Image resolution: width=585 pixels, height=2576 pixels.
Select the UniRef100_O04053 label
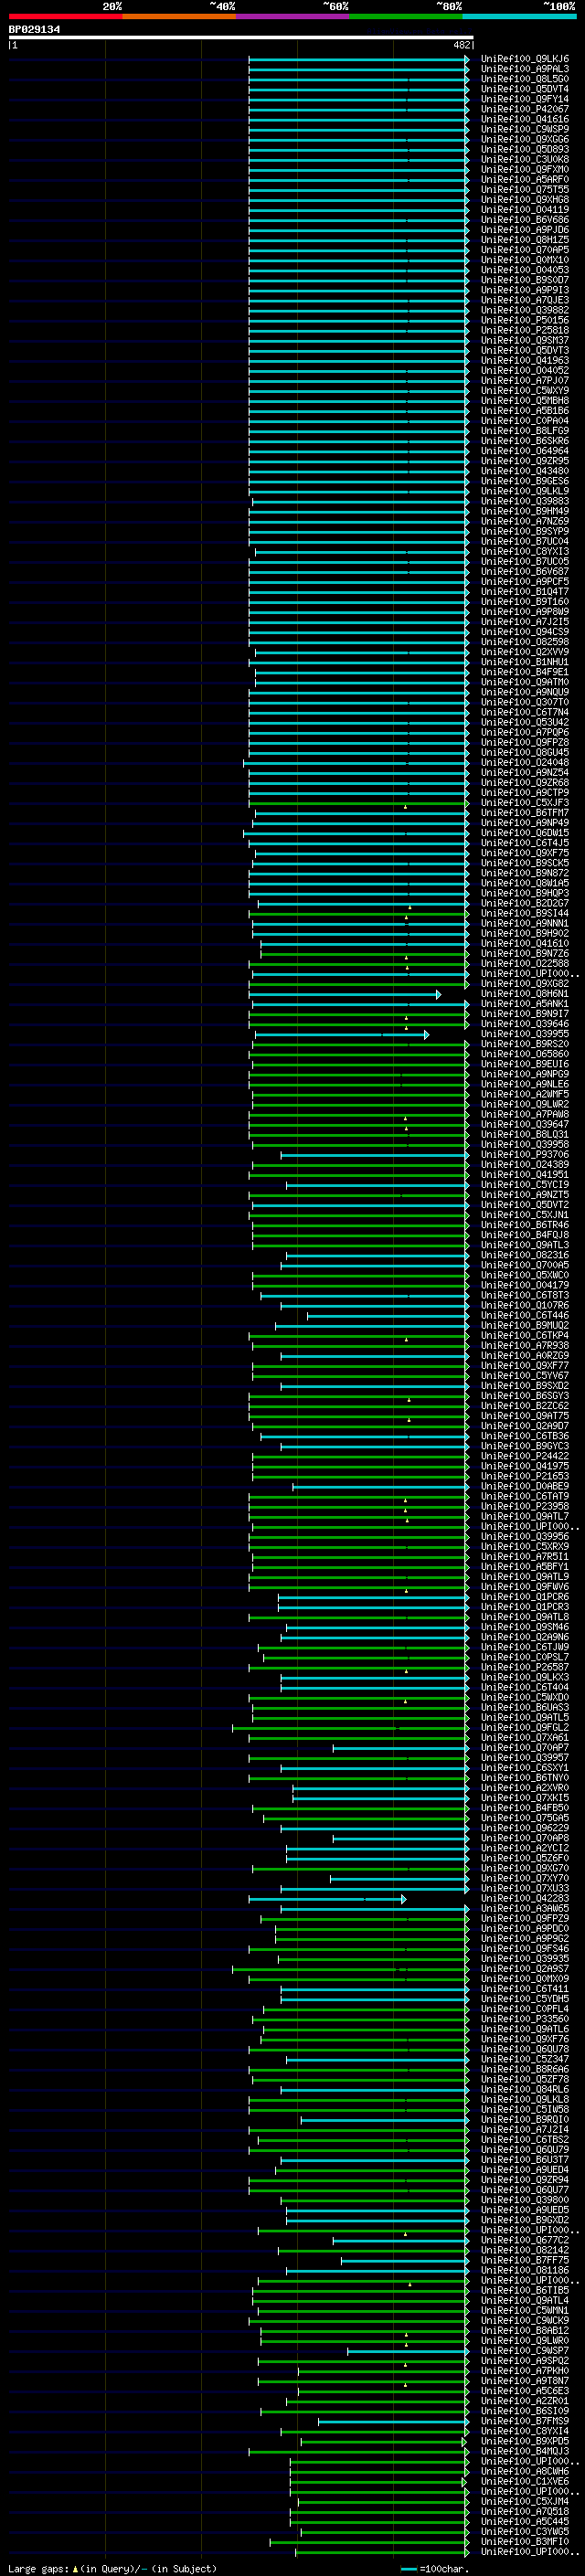pos(524,270)
